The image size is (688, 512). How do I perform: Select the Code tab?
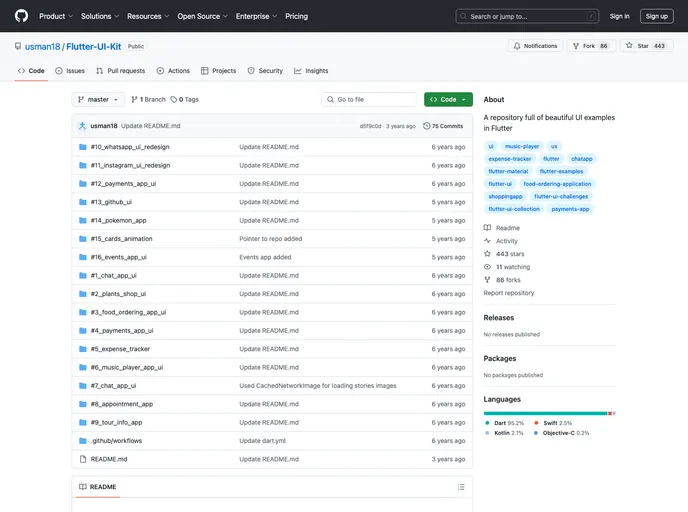[31, 71]
